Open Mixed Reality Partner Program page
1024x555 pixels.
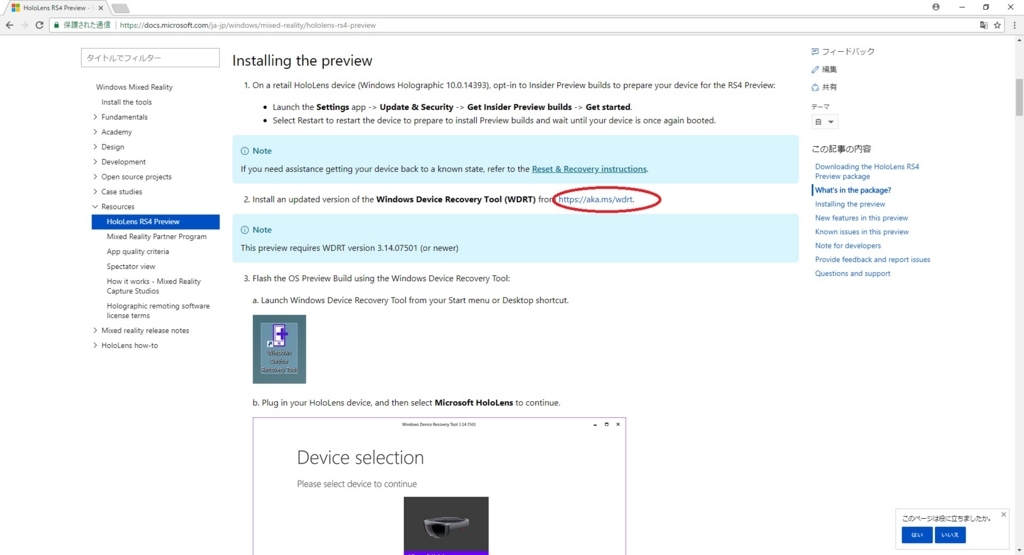tap(156, 236)
